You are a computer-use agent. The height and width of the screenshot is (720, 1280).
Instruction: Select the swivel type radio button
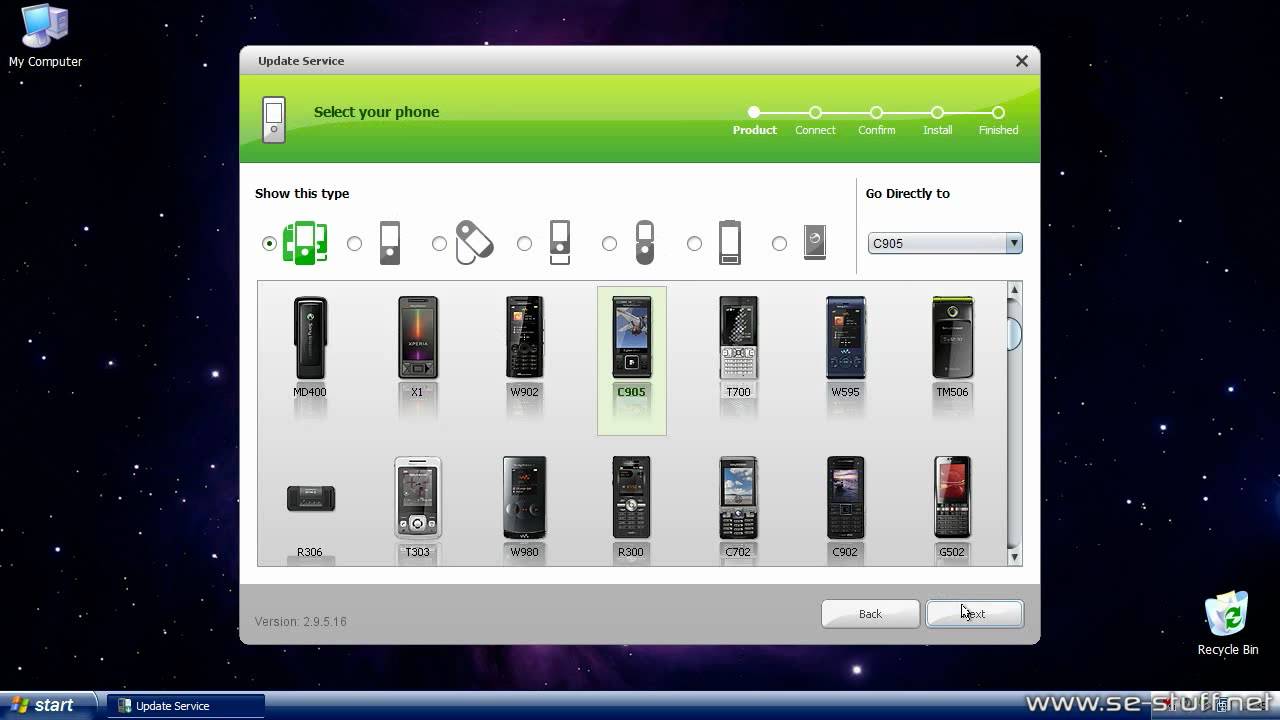click(439, 243)
